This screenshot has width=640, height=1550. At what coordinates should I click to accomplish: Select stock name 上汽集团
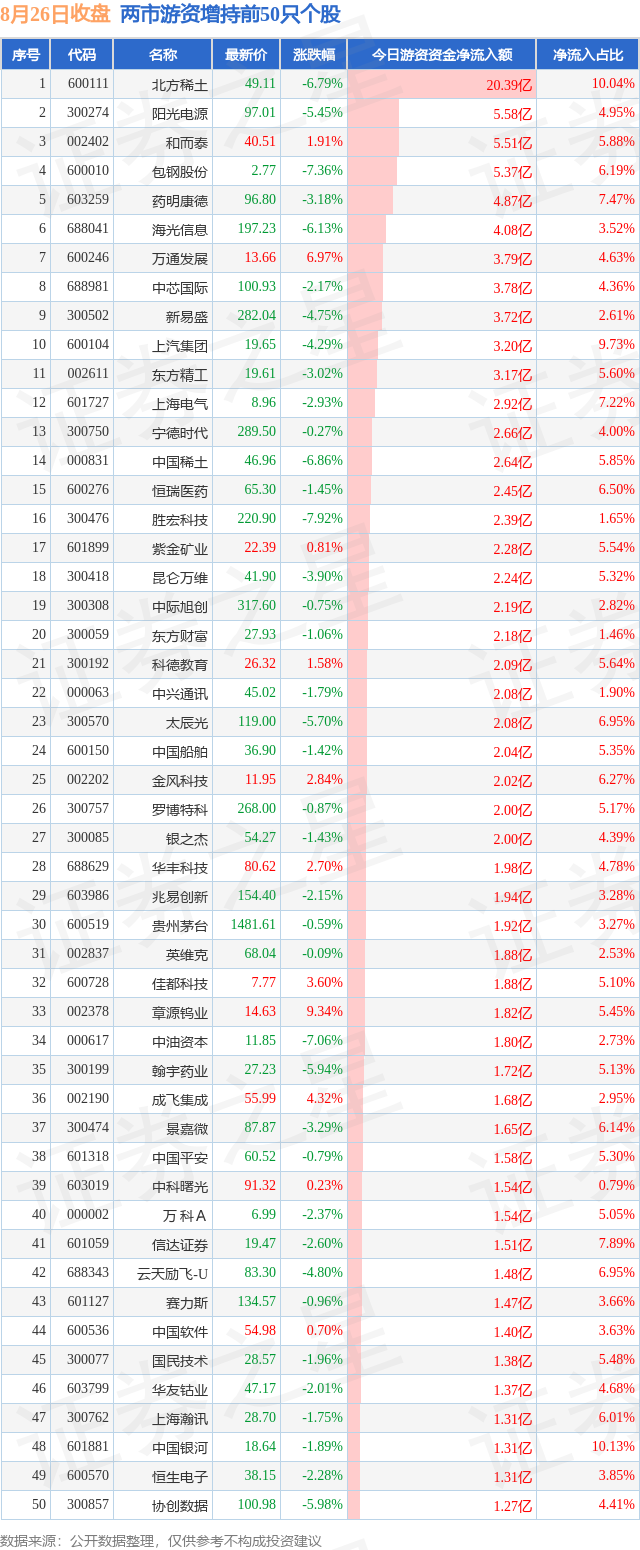[180, 346]
